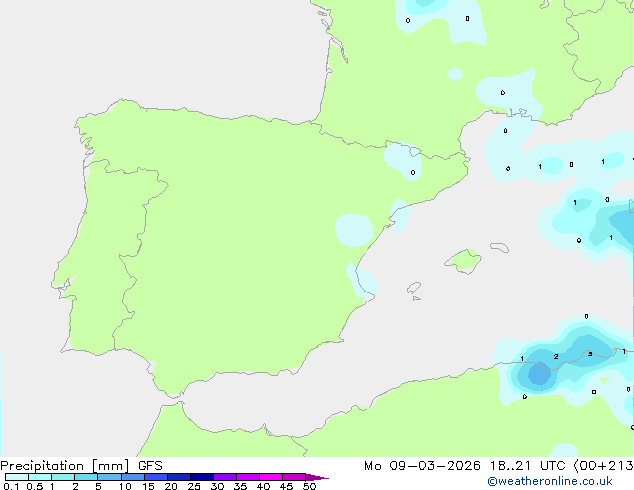Click the '30' legend scale label
634x490 pixels.
(x=217, y=486)
